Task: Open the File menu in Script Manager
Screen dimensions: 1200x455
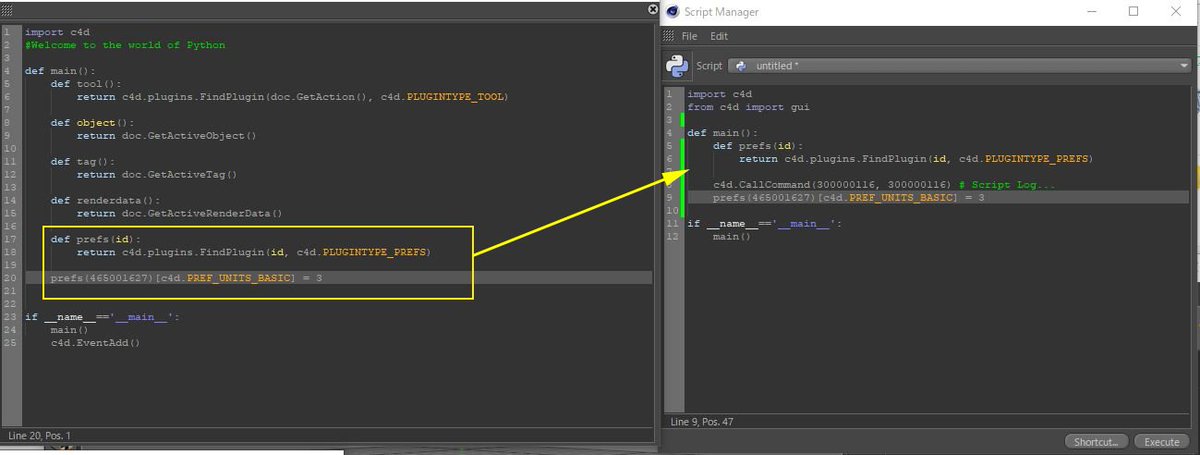Action: (x=689, y=36)
